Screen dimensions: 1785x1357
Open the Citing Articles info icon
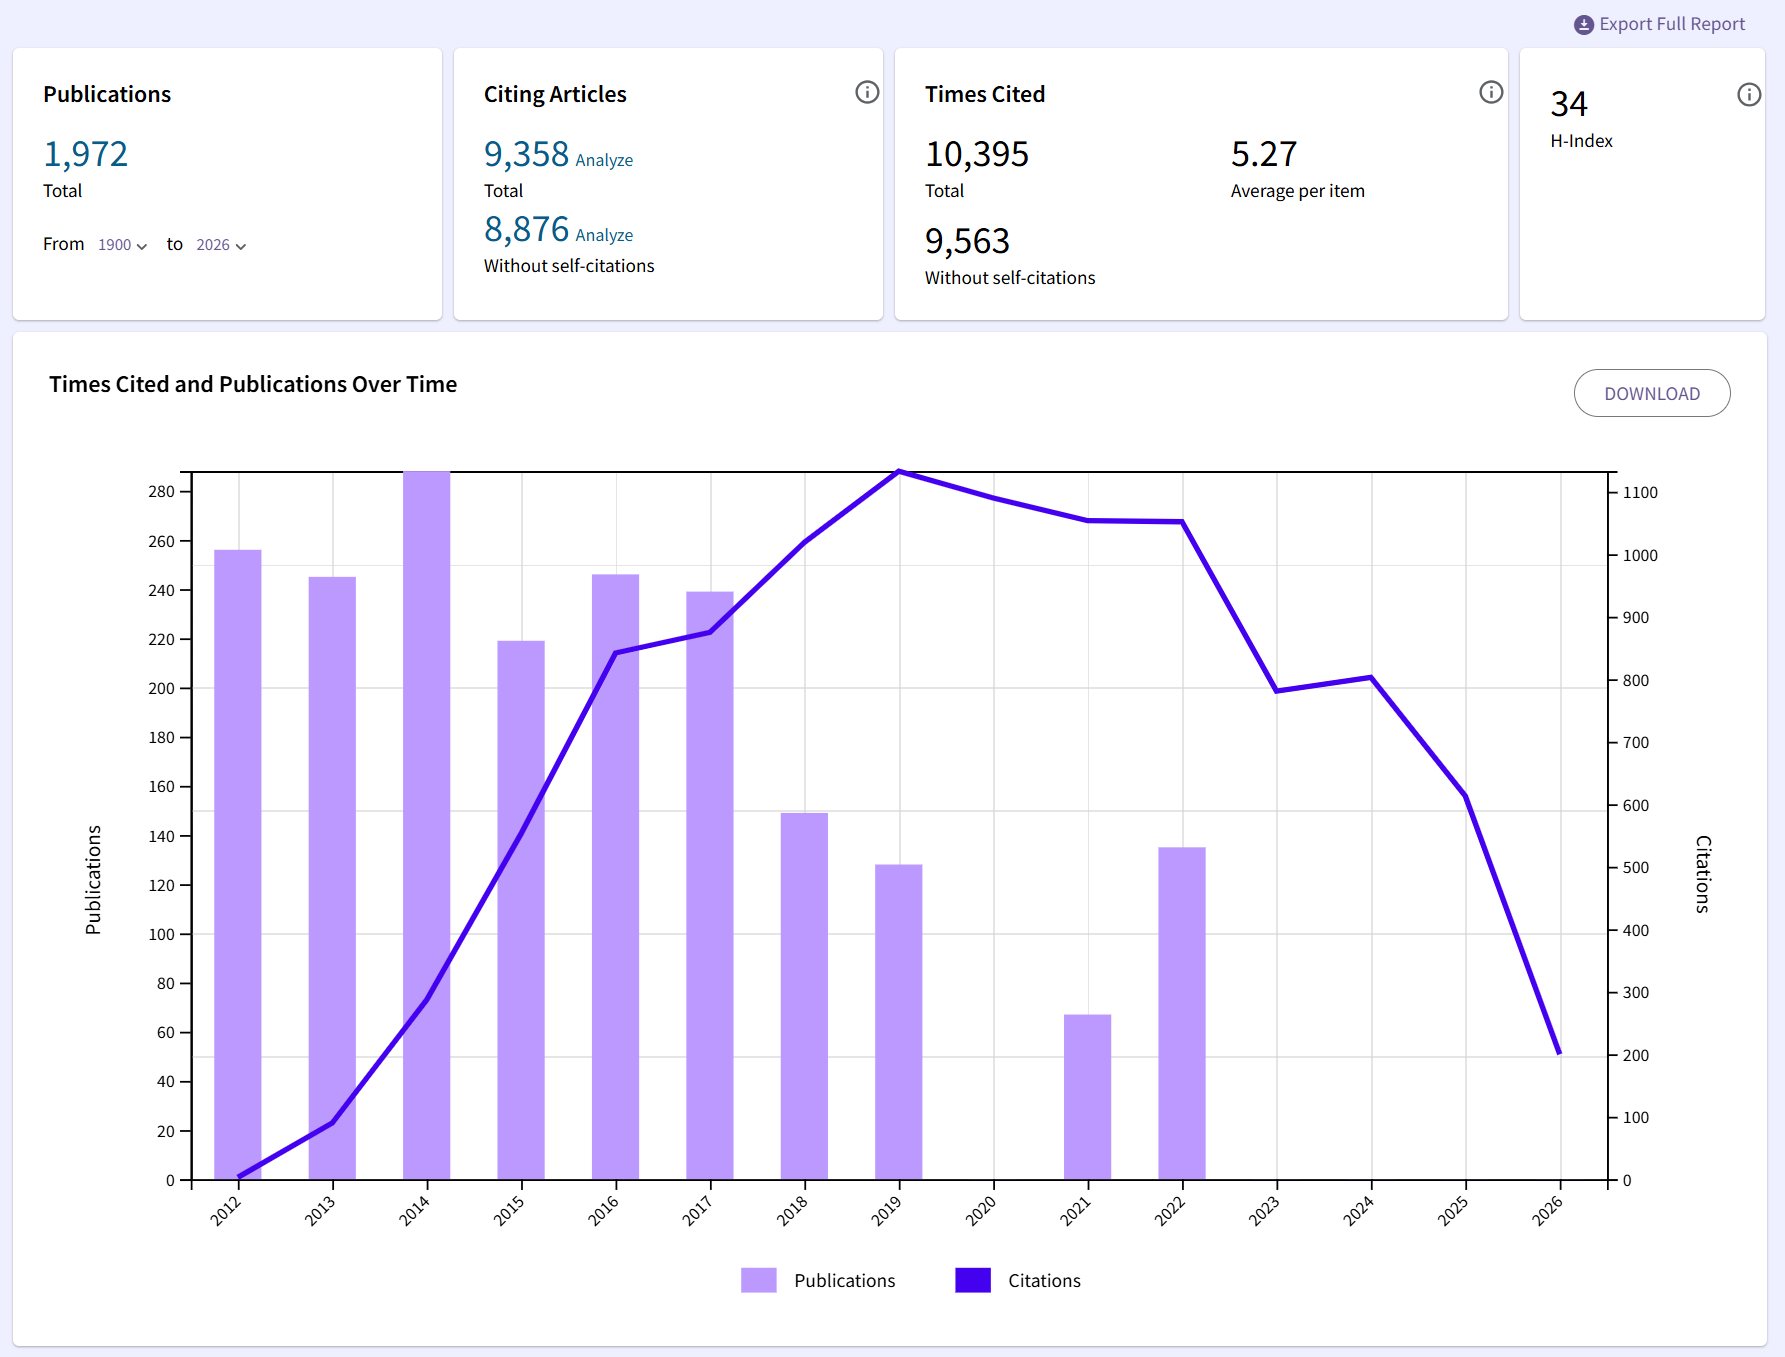coord(867,92)
